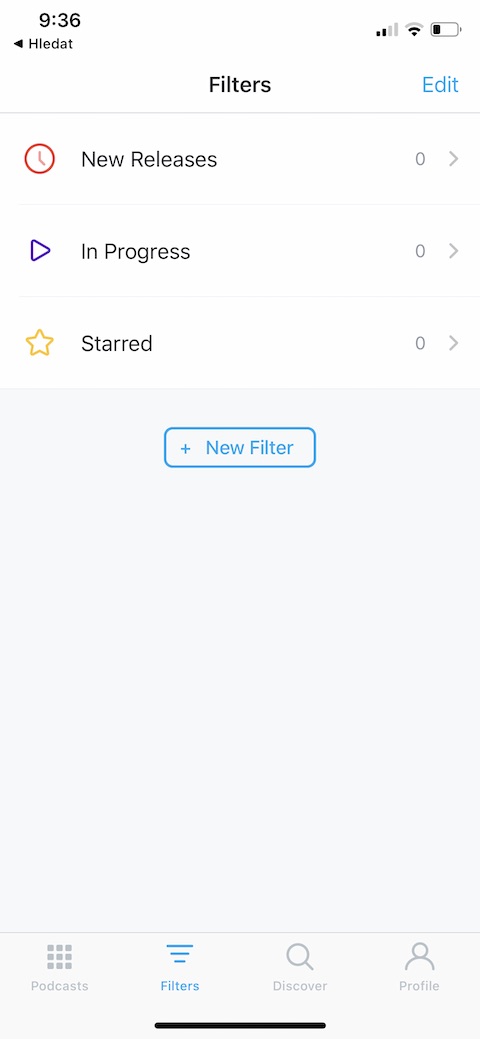
Task: Open the In Progress filter text
Action: (x=135, y=252)
